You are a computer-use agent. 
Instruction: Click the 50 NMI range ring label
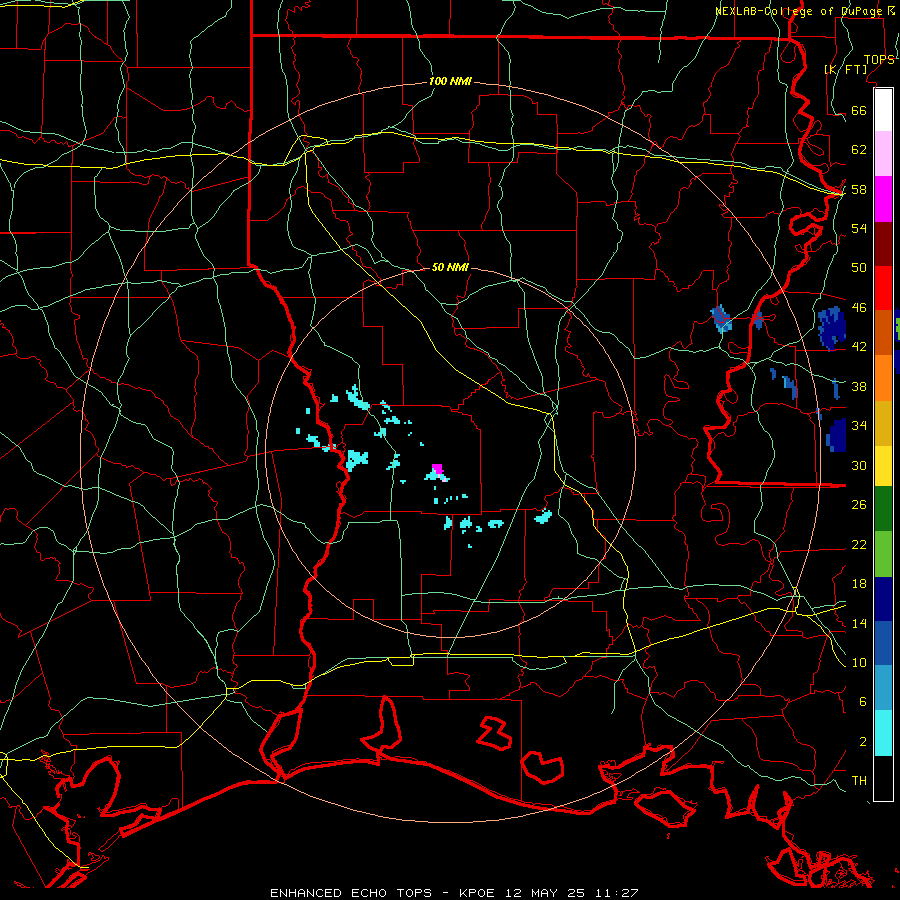(450, 267)
